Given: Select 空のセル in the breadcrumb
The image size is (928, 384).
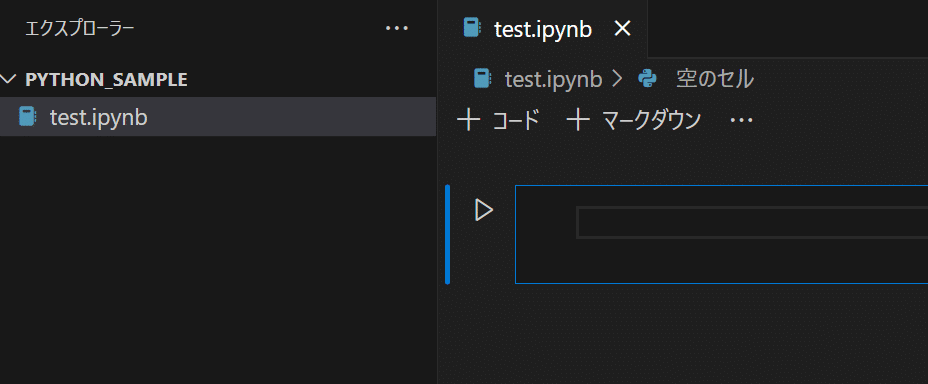Looking at the screenshot, I should click(715, 79).
